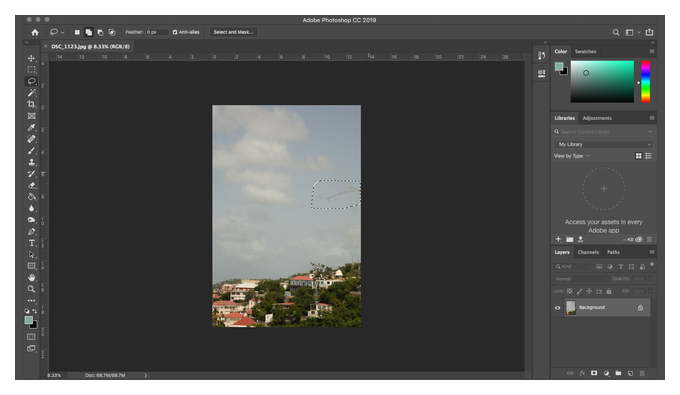Image resolution: width=680 pixels, height=395 pixels.
Task: Enable New Selection mode button
Action: (x=77, y=32)
